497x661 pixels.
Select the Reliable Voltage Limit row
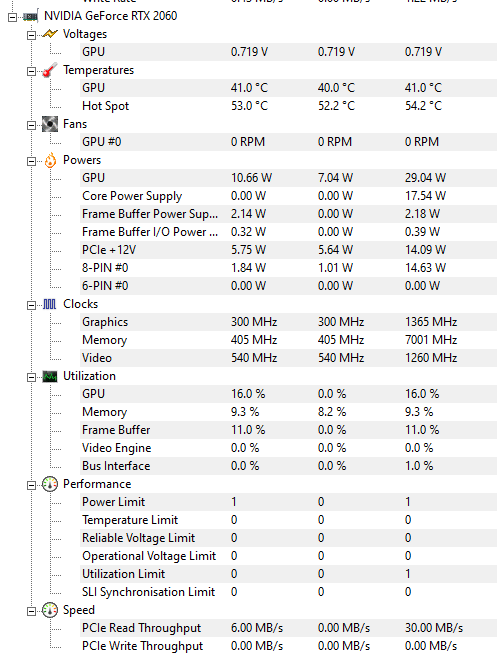point(289,538)
